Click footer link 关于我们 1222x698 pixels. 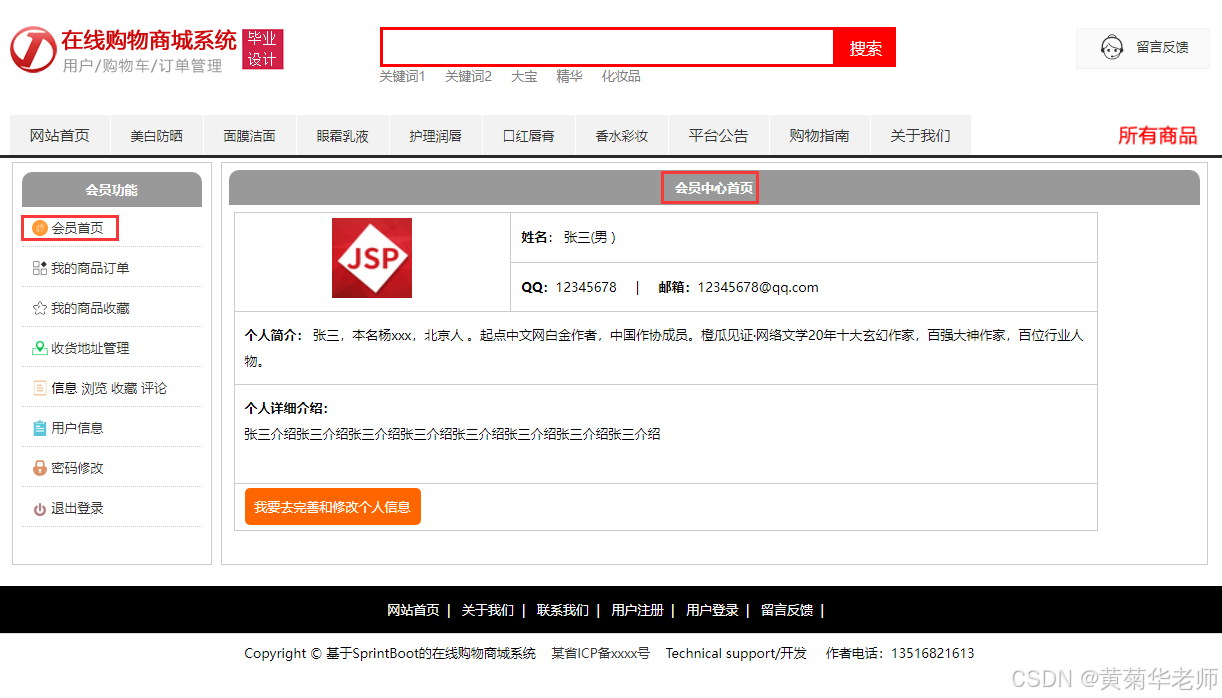pos(488,610)
